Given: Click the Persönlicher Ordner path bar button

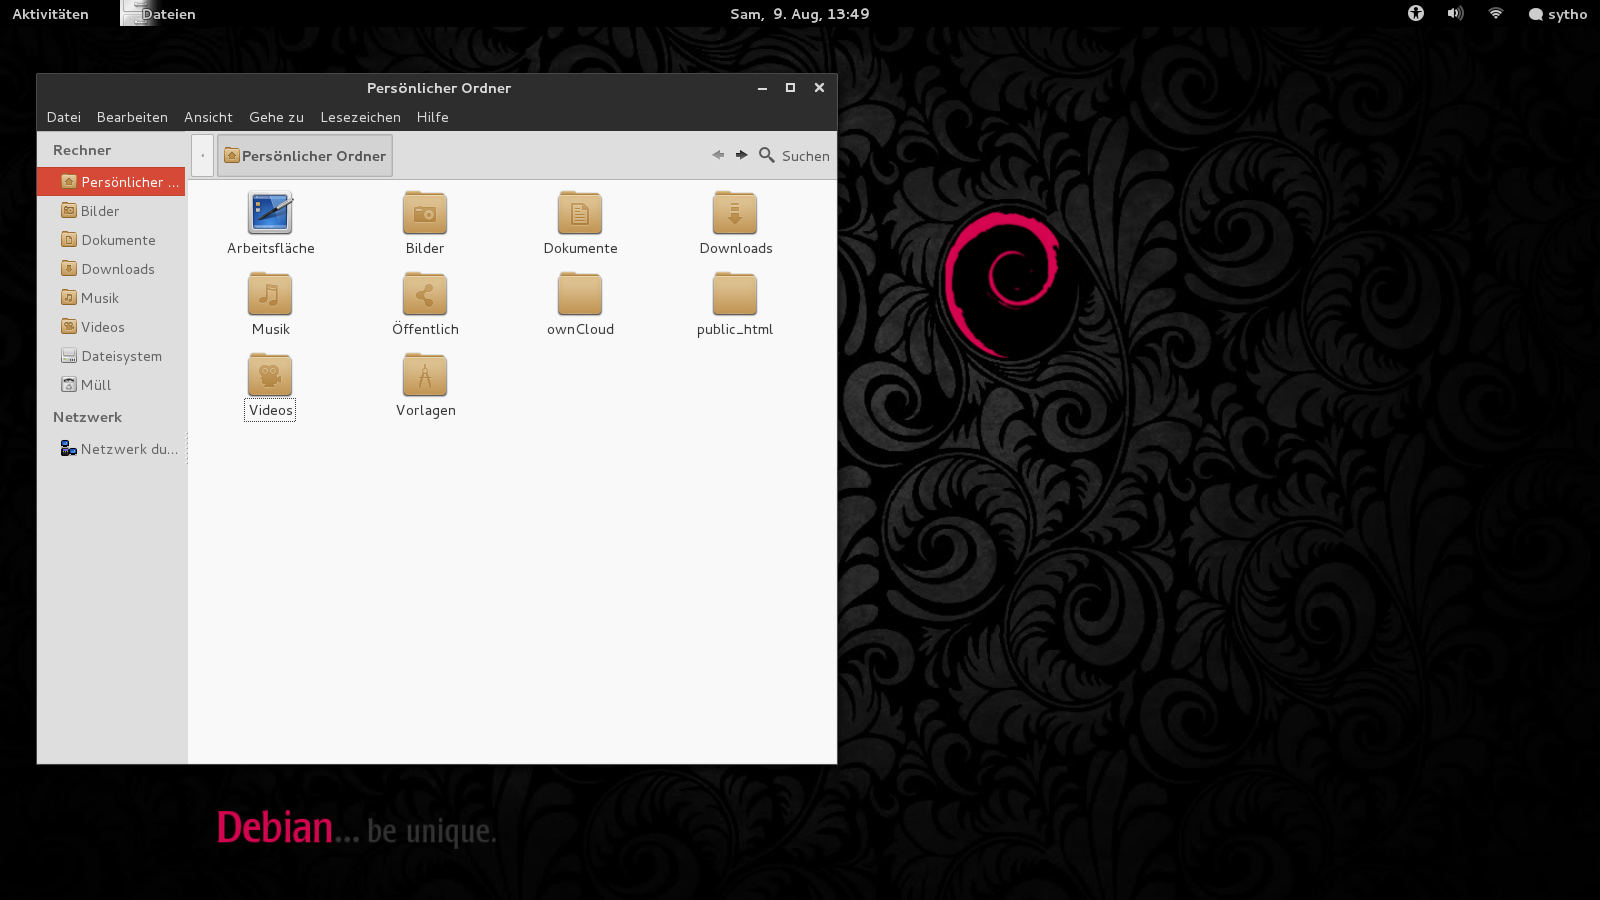Looking at the screenshot, I should pos(305,156).
